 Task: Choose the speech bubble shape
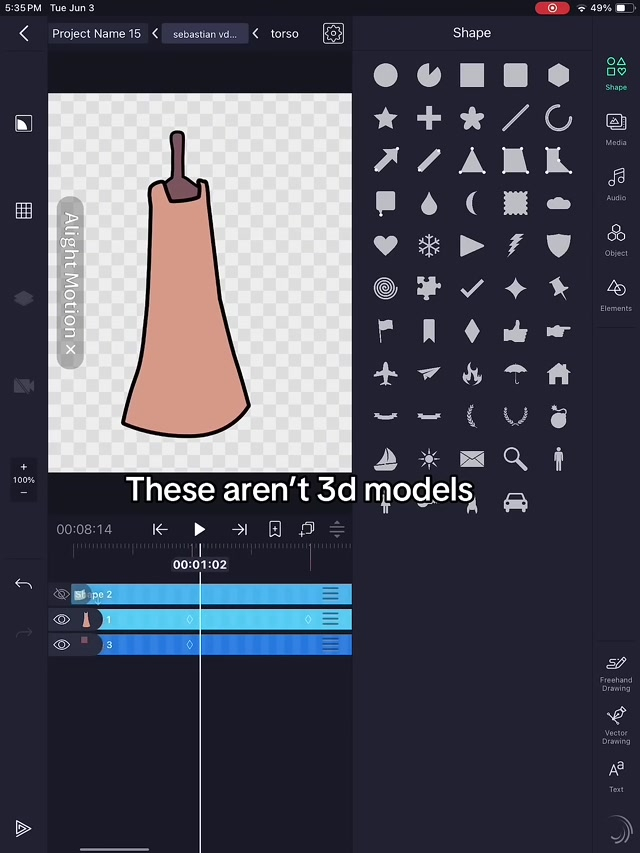pyautogui.click(x=385, y=203)
